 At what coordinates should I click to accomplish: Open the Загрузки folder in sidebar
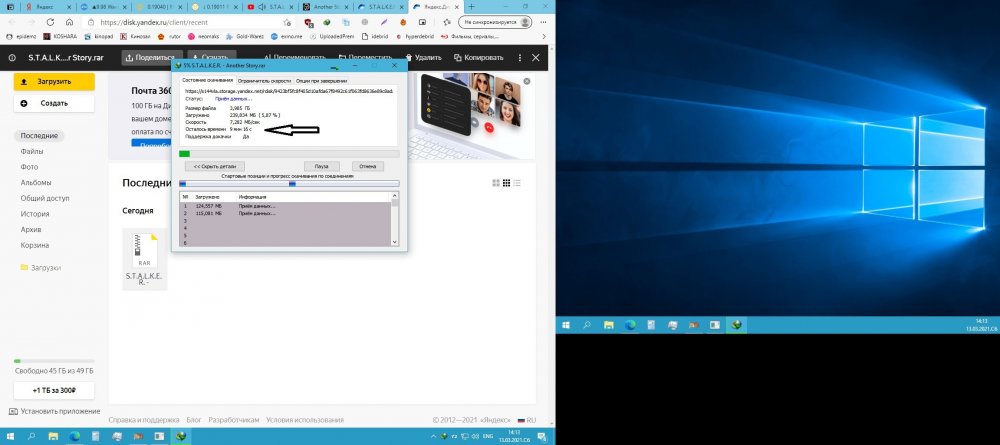pos(43,268)
